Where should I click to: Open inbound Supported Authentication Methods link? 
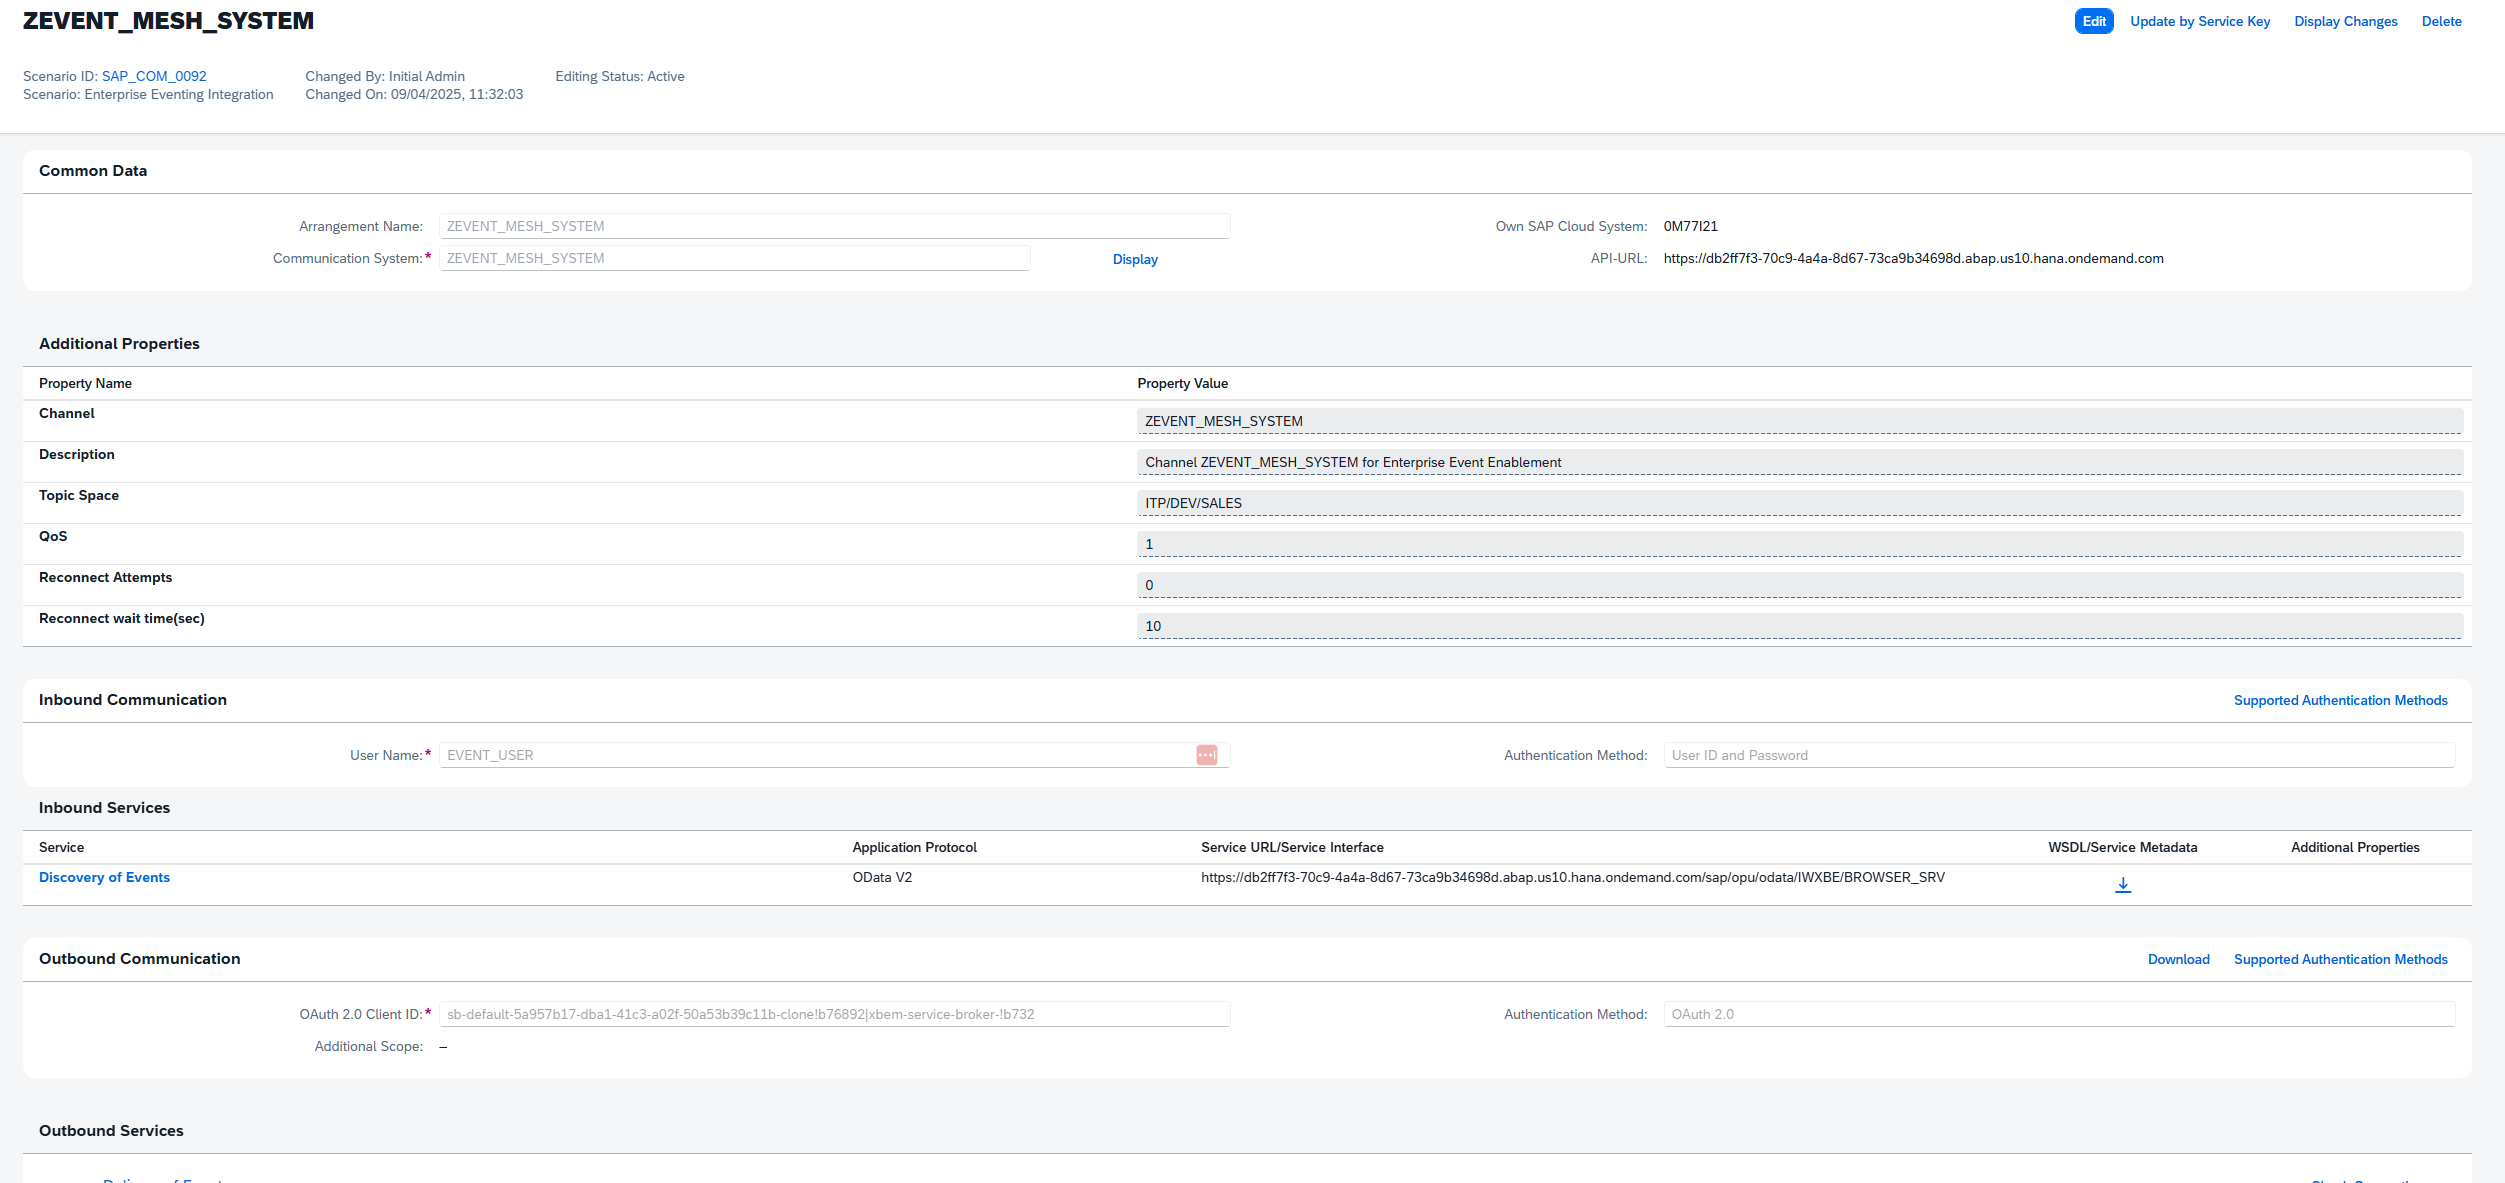click(2340, 700)
